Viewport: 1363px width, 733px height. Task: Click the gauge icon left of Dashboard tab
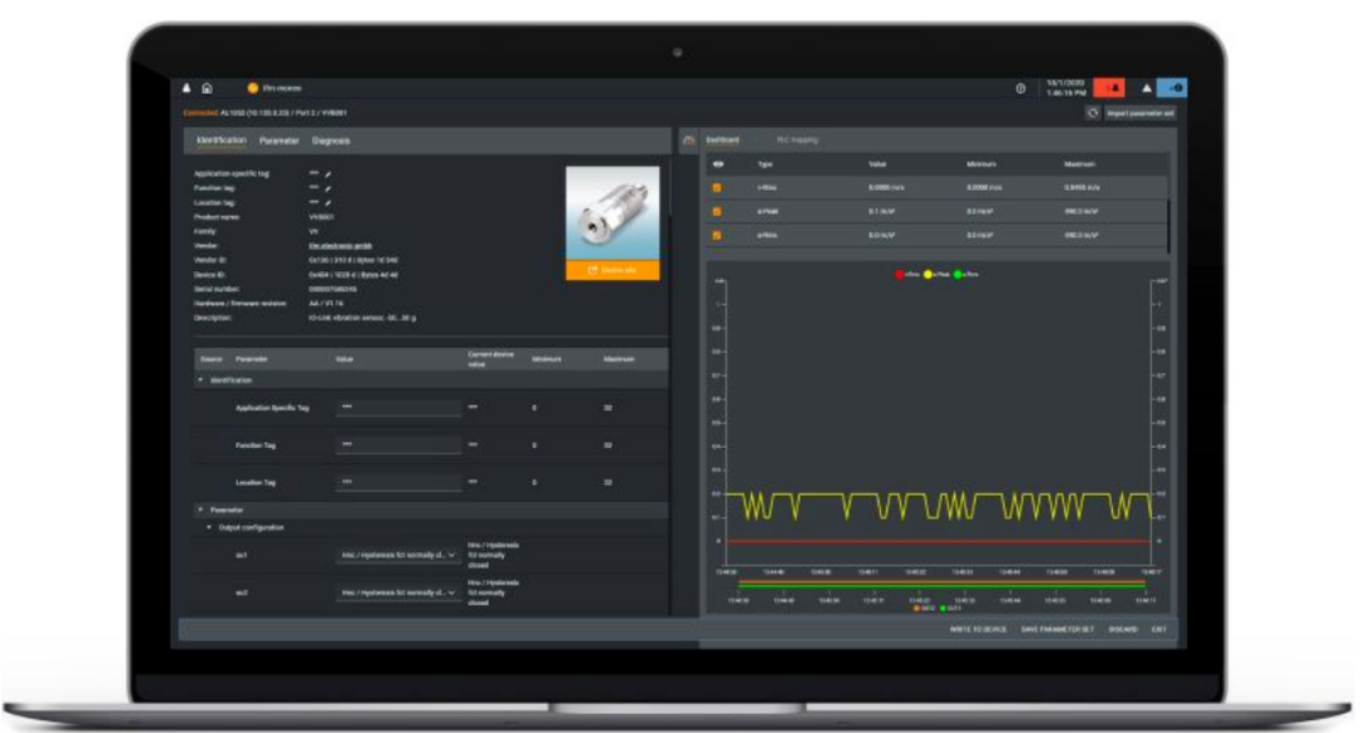[688, 141]
